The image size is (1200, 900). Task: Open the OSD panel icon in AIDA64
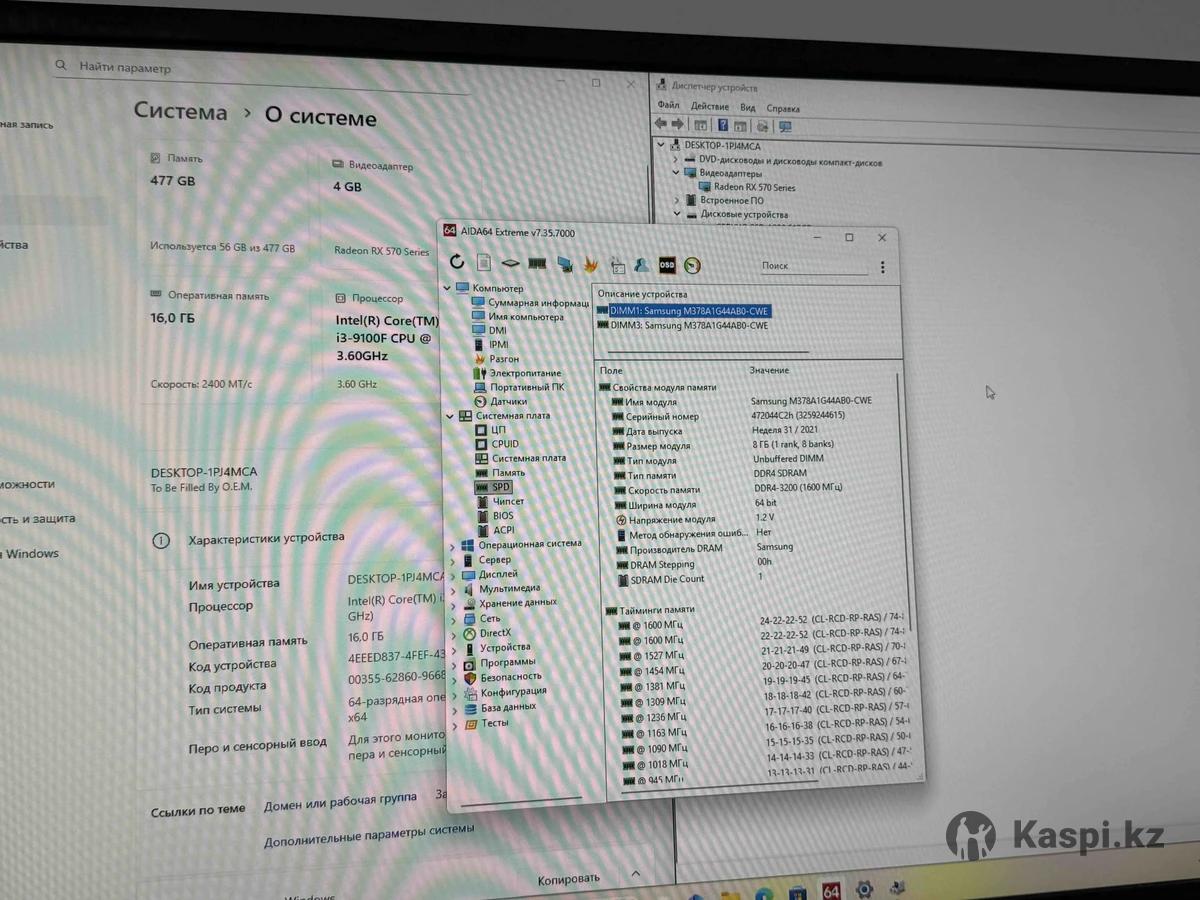[x=667, y=265]
